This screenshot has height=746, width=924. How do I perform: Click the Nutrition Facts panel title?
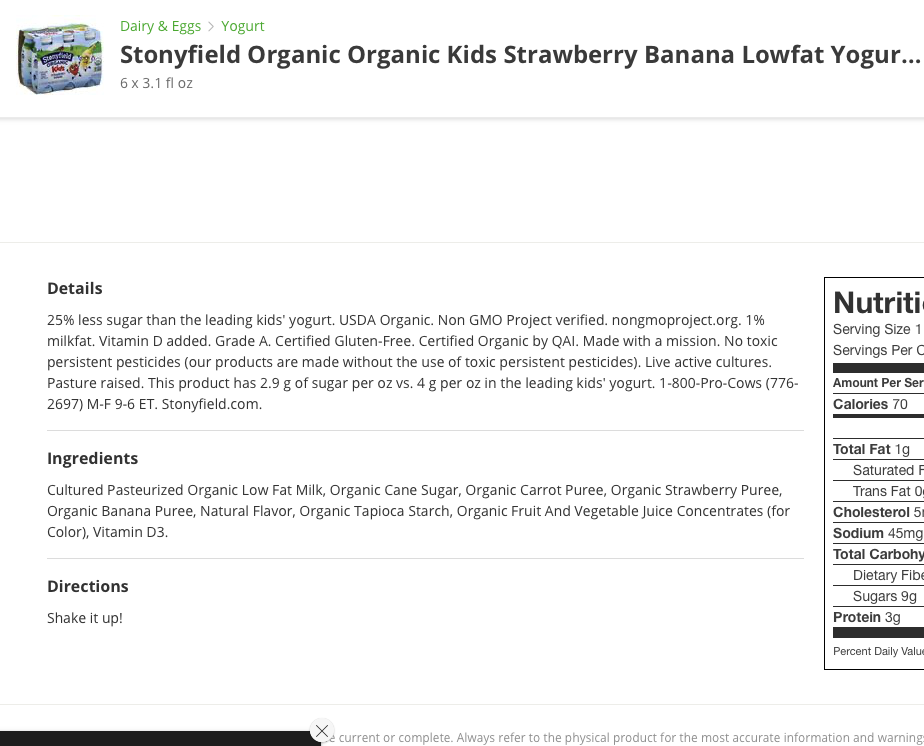coord(878,303)
